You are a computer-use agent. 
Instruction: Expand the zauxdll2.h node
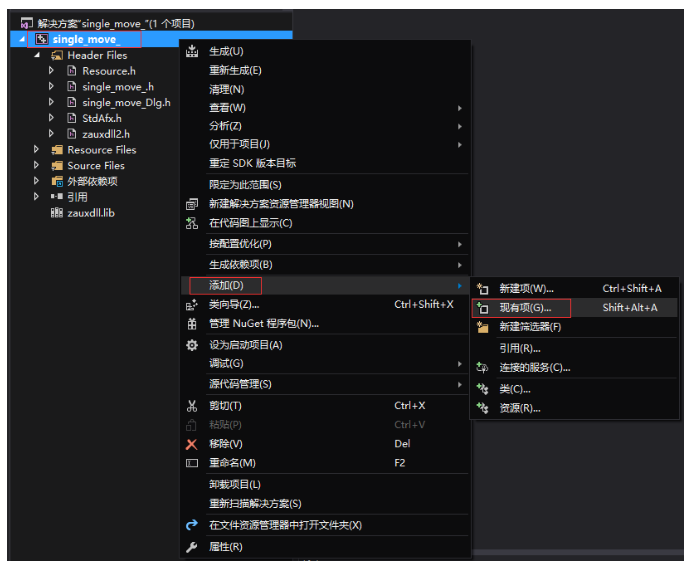(51, 133)
